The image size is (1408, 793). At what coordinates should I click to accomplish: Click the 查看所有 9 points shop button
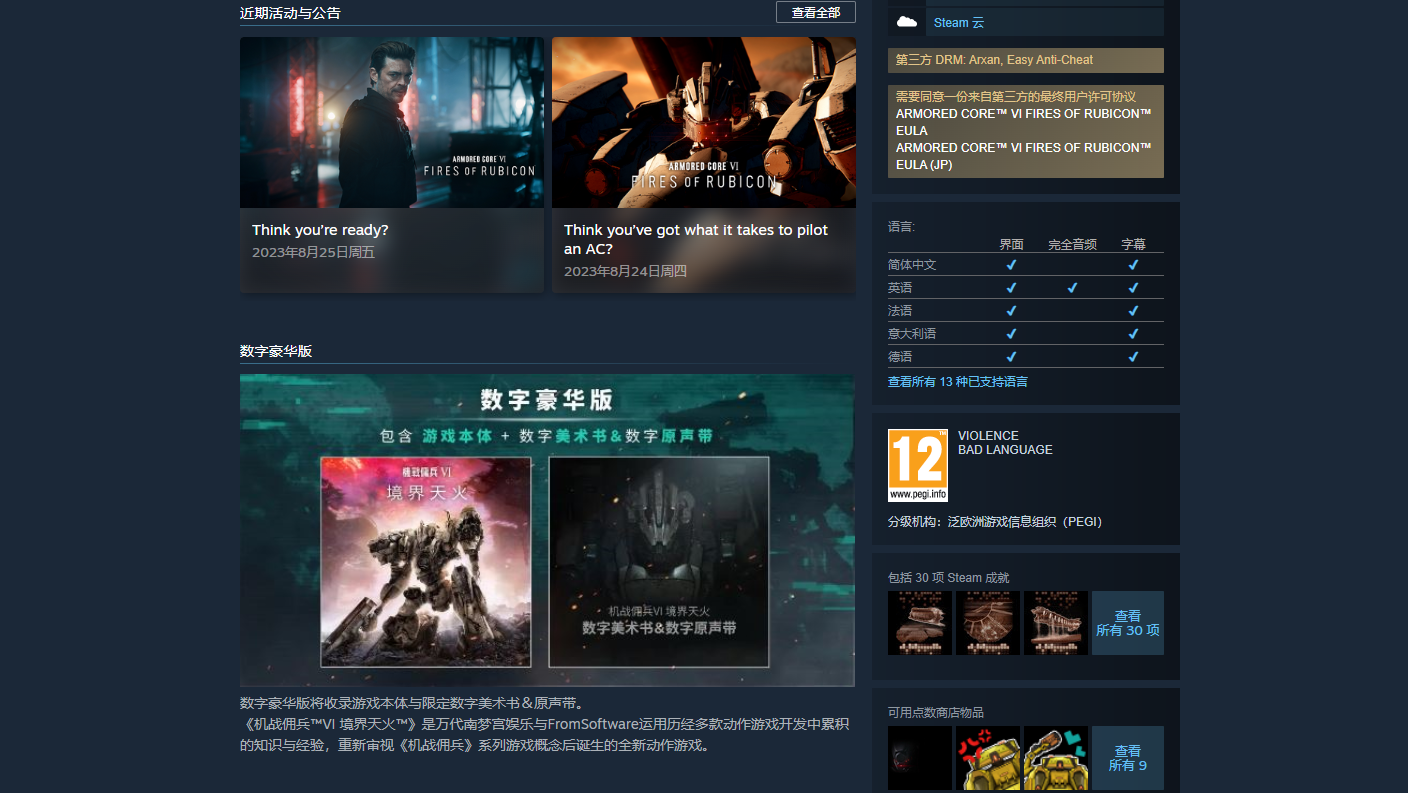pyautogui.click(x=1128, y=758)
